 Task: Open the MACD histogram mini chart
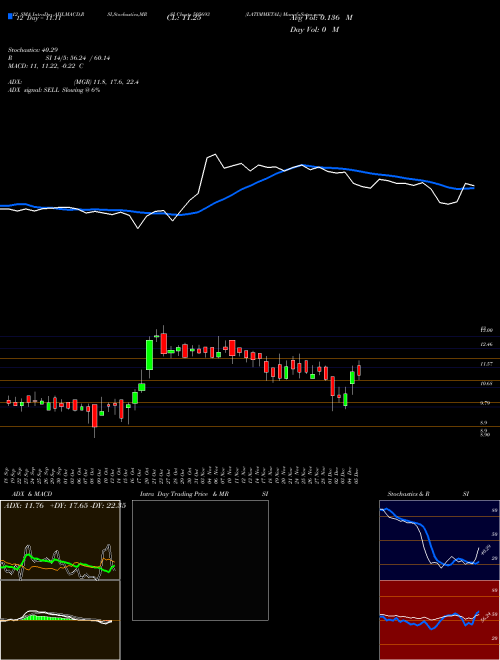60,620
